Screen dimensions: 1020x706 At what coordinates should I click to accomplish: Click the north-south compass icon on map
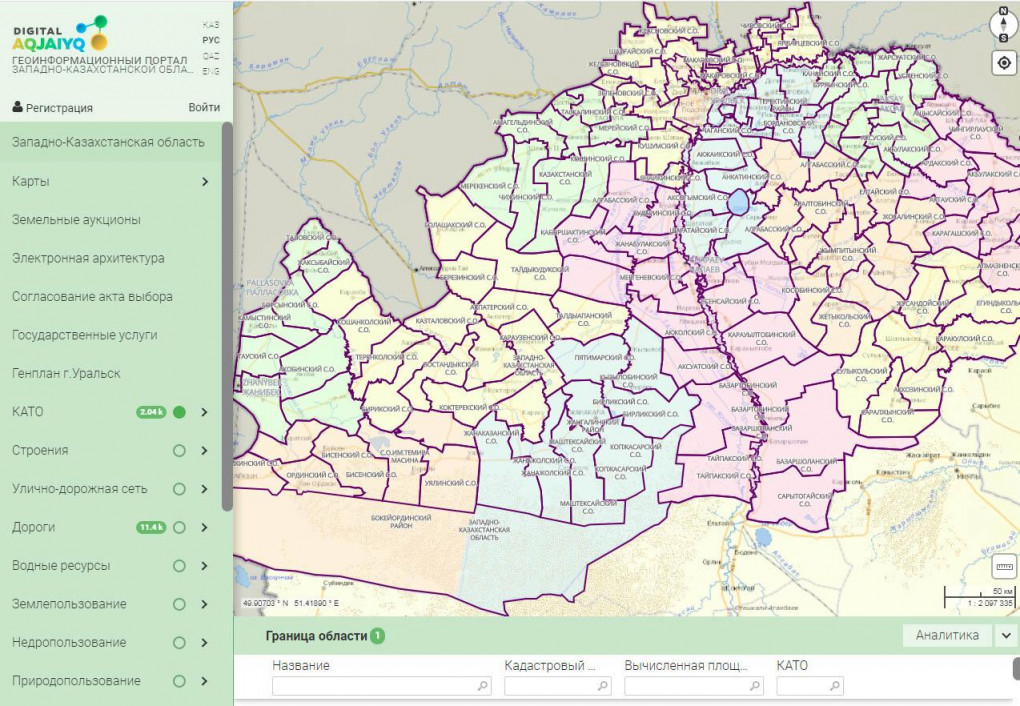[1004, 24]
